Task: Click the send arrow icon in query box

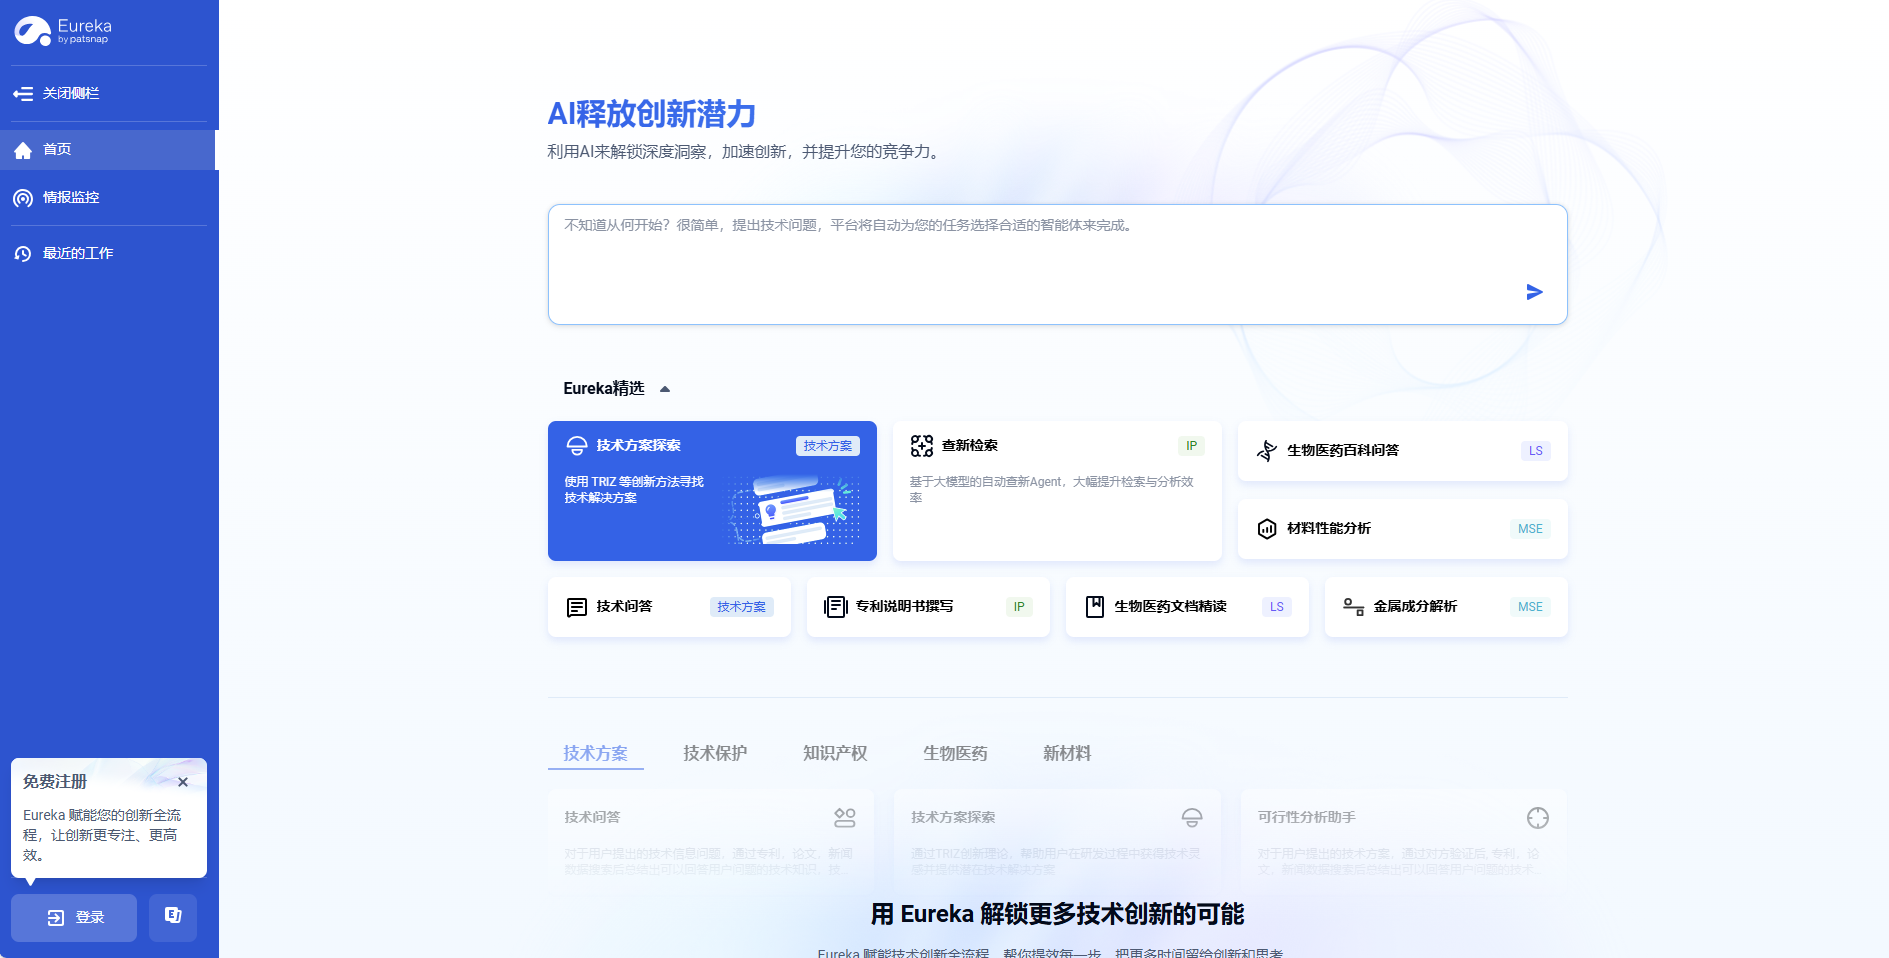Action: [1534, 292]
